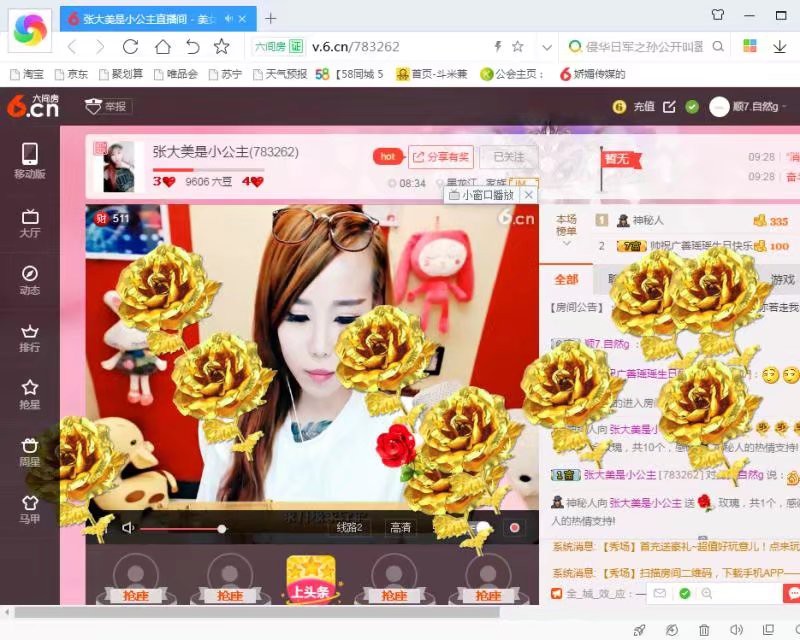
Task: Favorite page via star inside address bar
Action: click(x=518, y=47)
